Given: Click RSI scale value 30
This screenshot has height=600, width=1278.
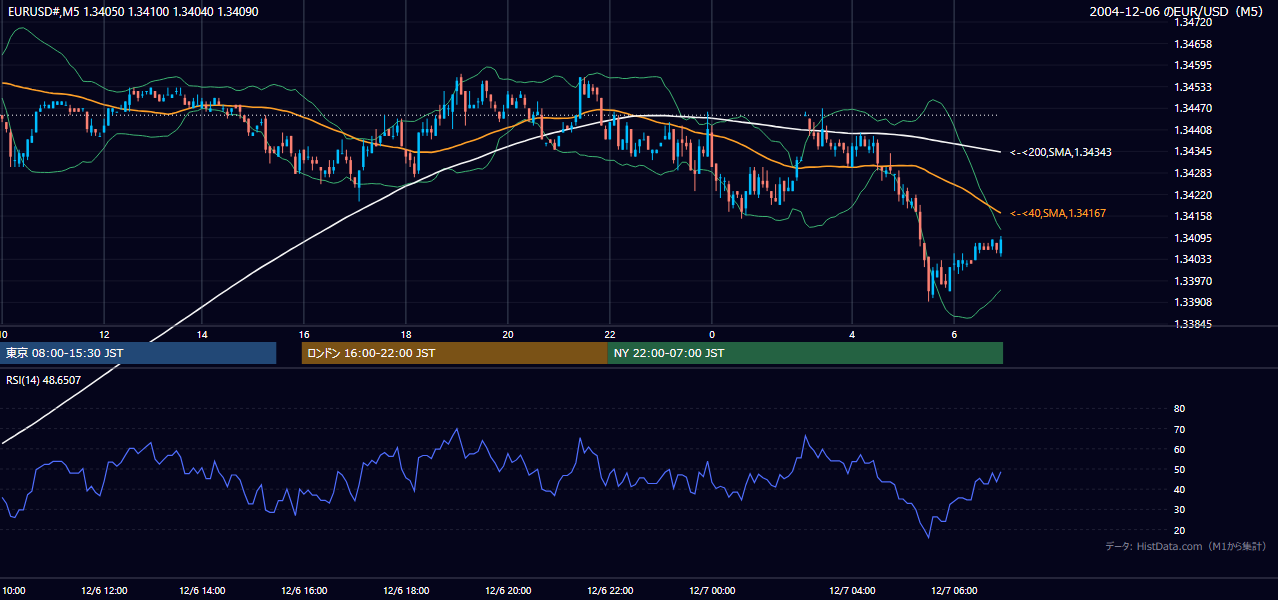Looking at the screenshot, I should tap(1179, 510).
